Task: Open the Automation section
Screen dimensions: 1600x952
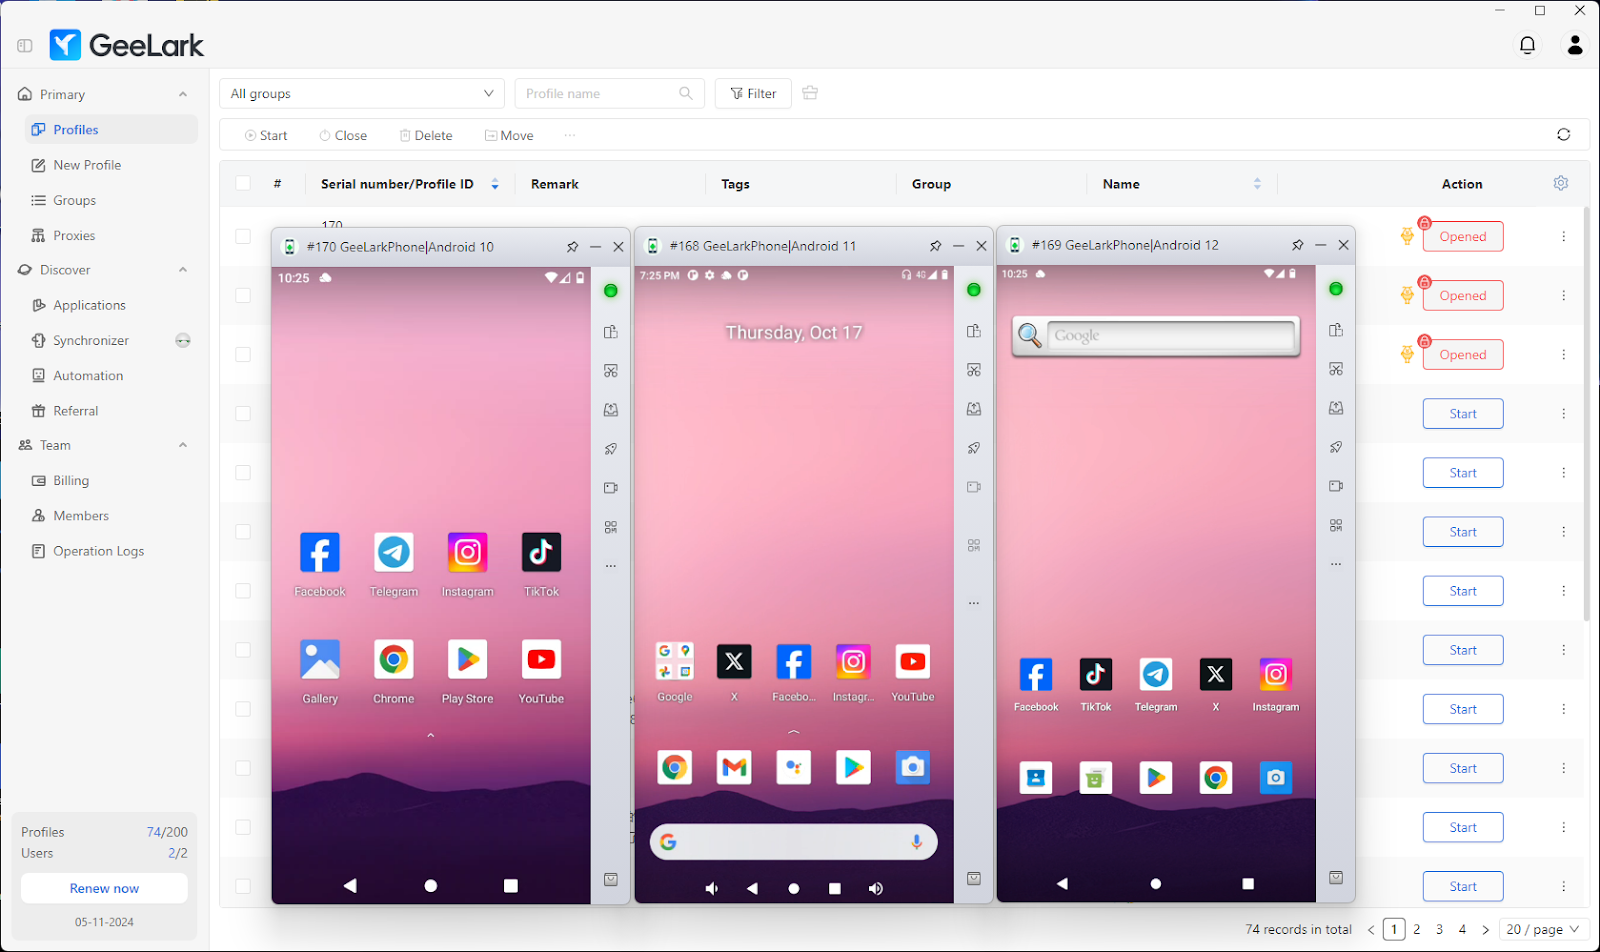Action: 88,375
